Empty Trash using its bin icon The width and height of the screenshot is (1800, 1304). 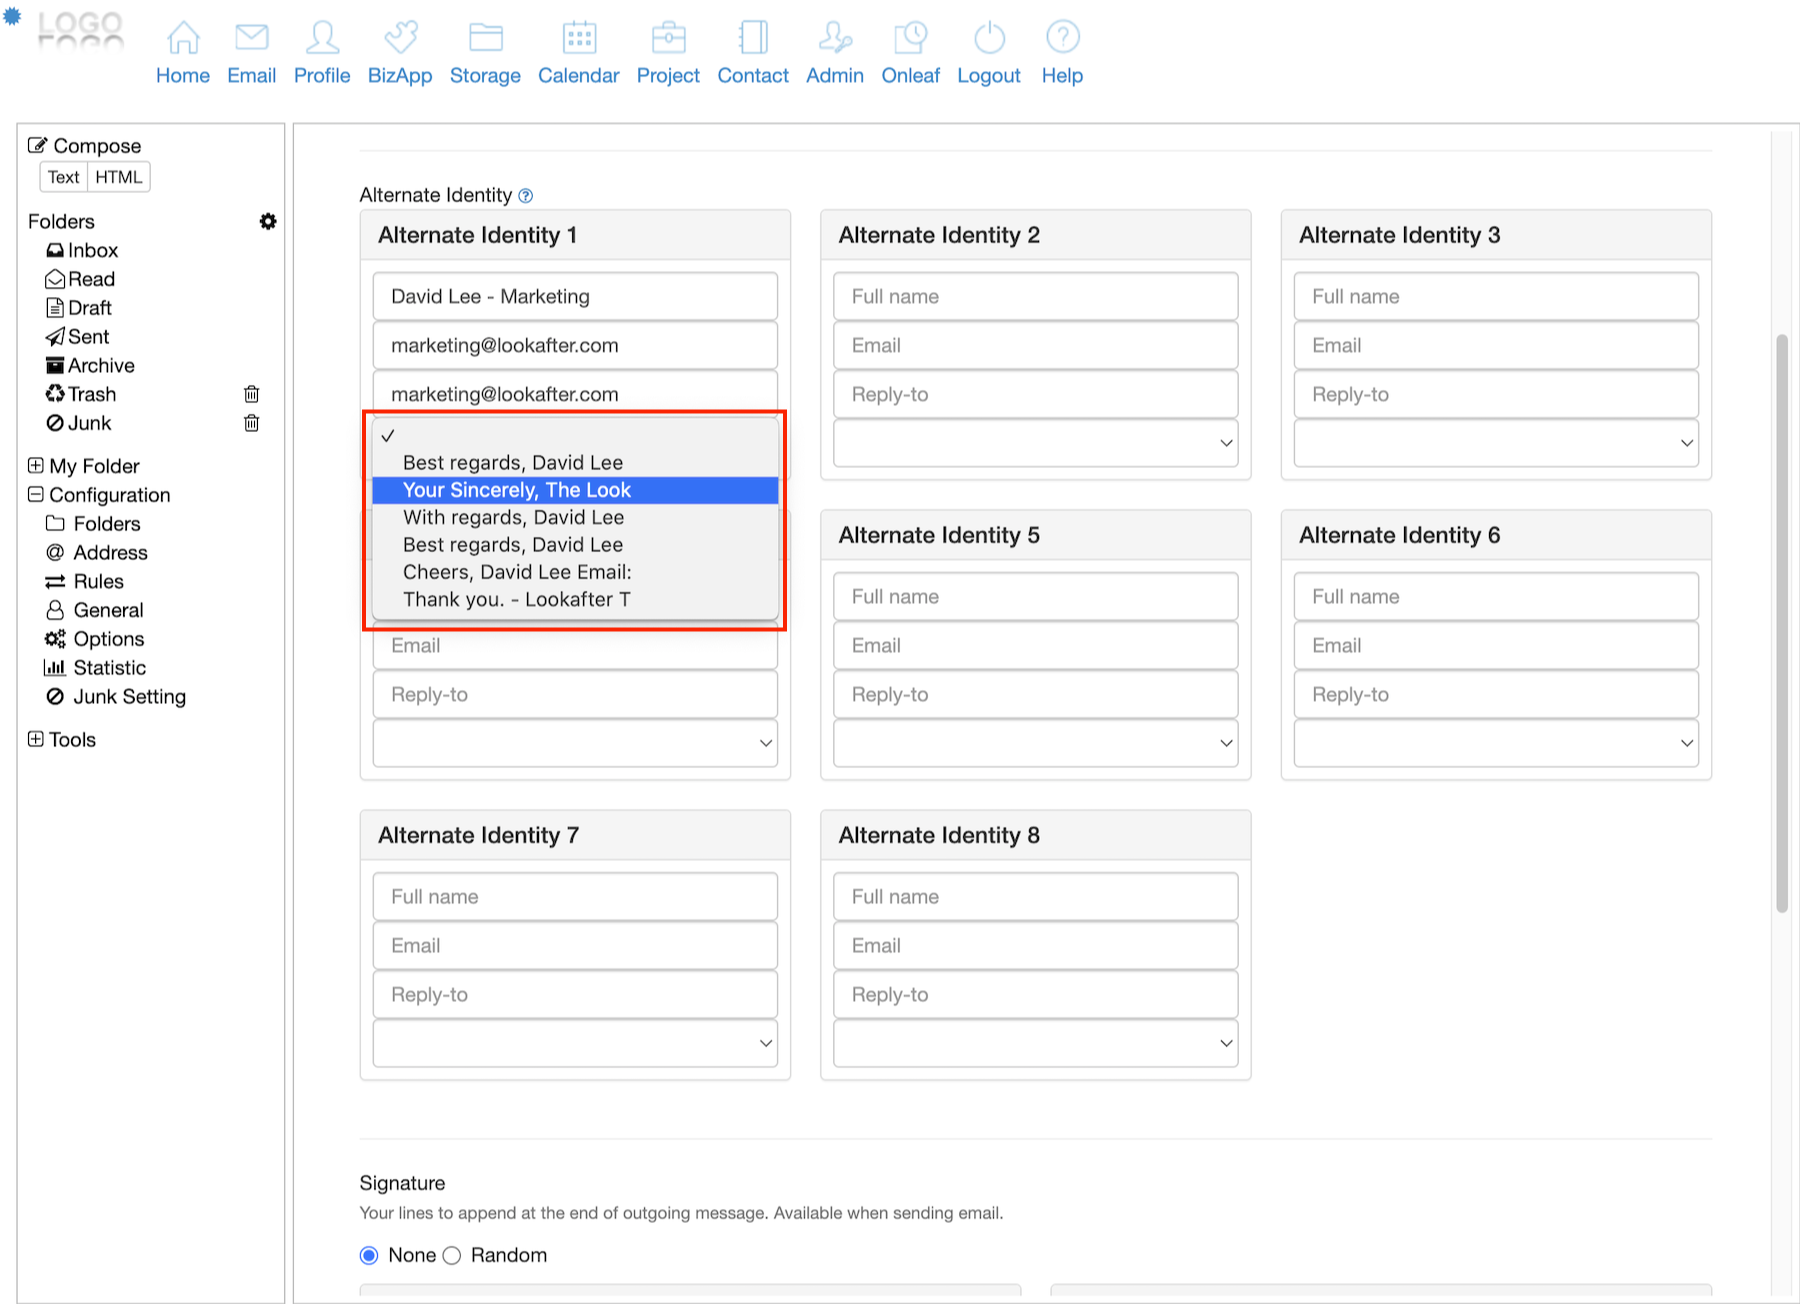252,394
